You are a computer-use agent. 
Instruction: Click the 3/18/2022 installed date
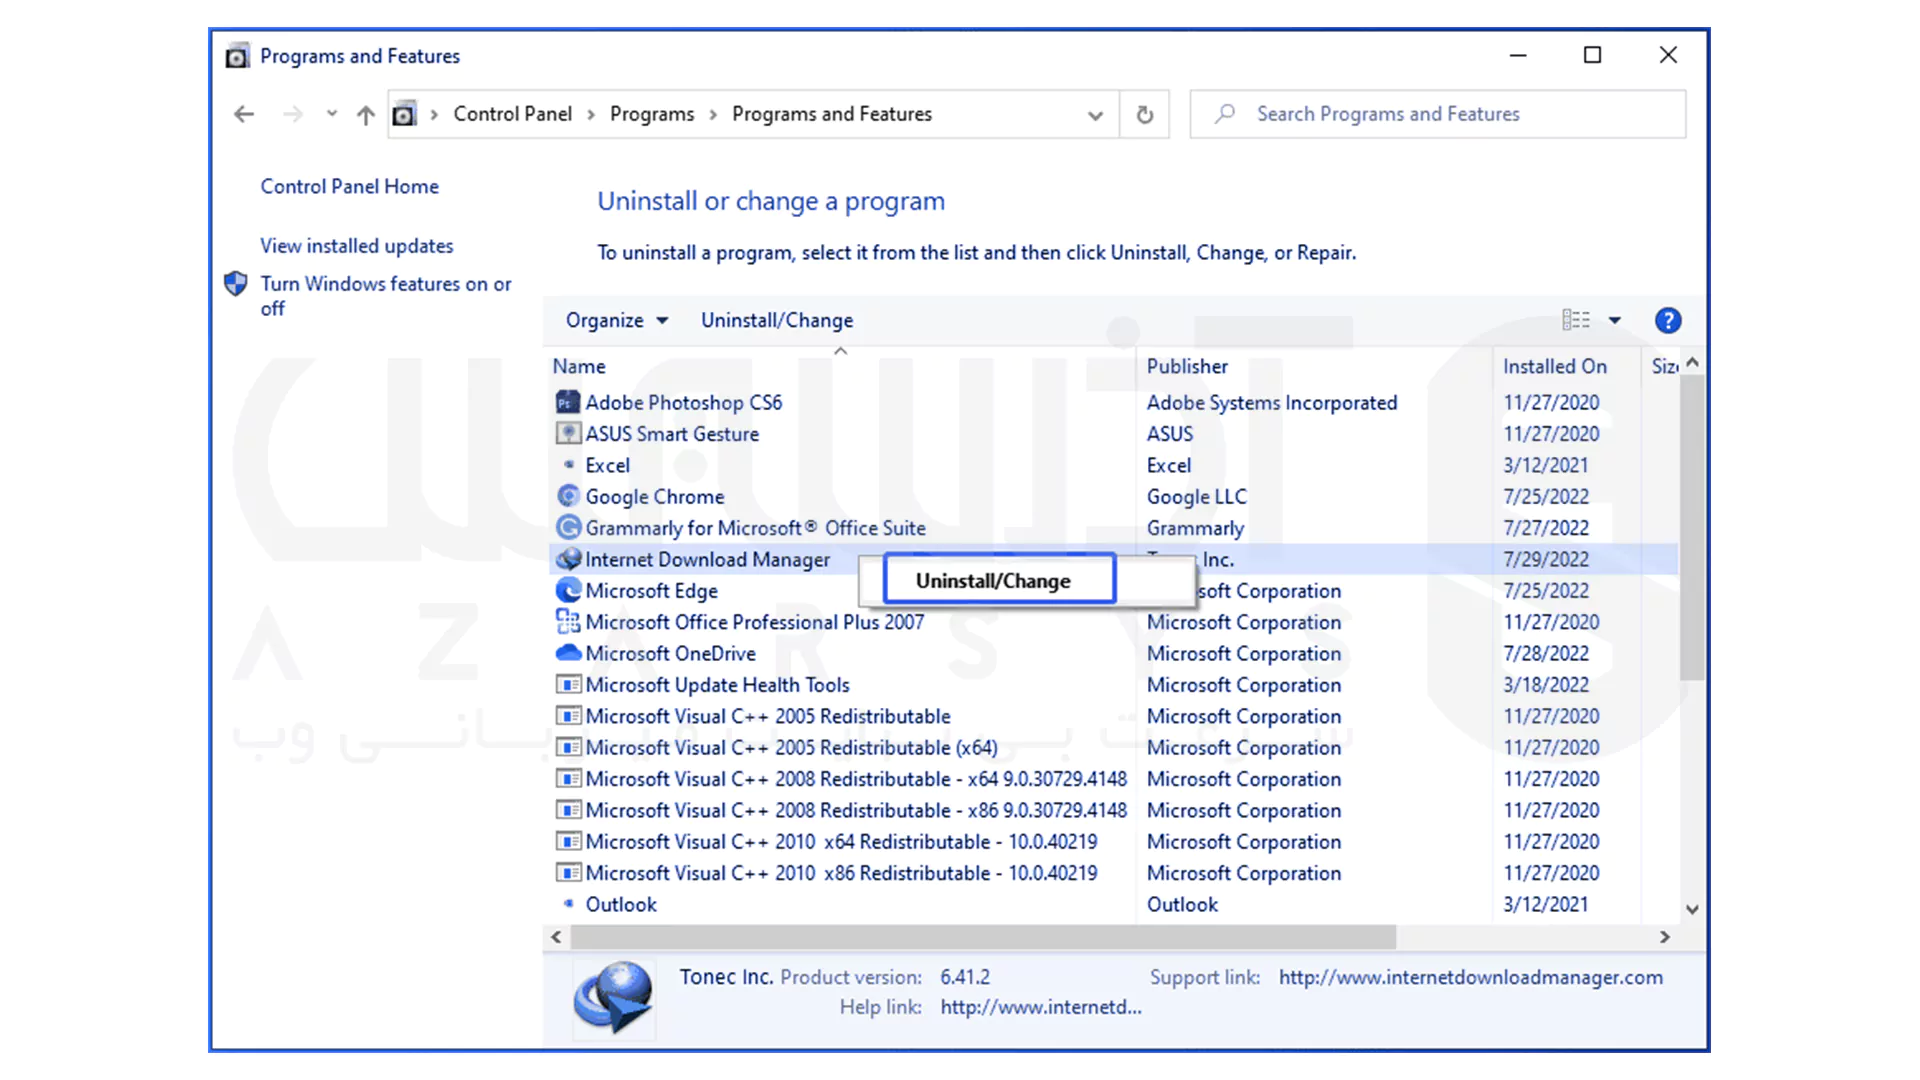point(1545,684)
